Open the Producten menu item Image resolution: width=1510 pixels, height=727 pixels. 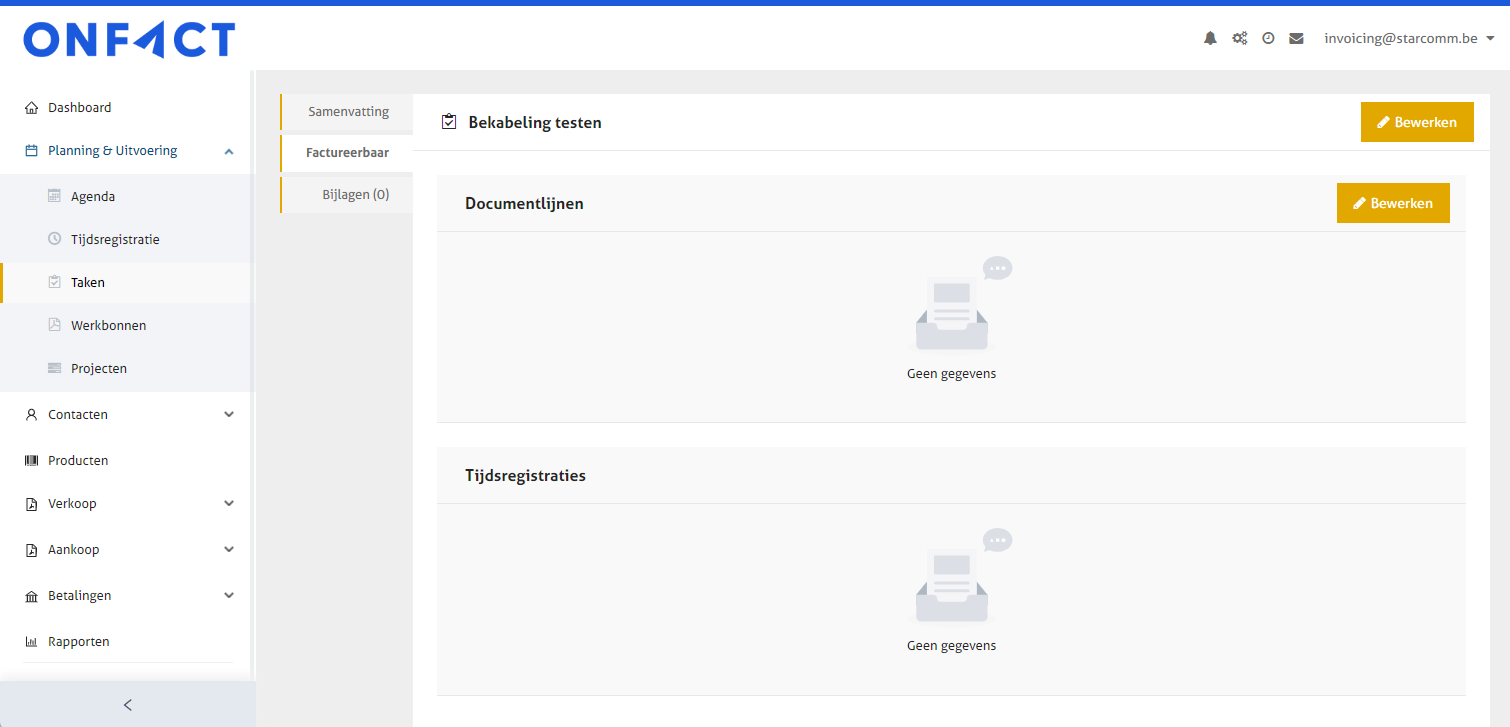point(77,460)
